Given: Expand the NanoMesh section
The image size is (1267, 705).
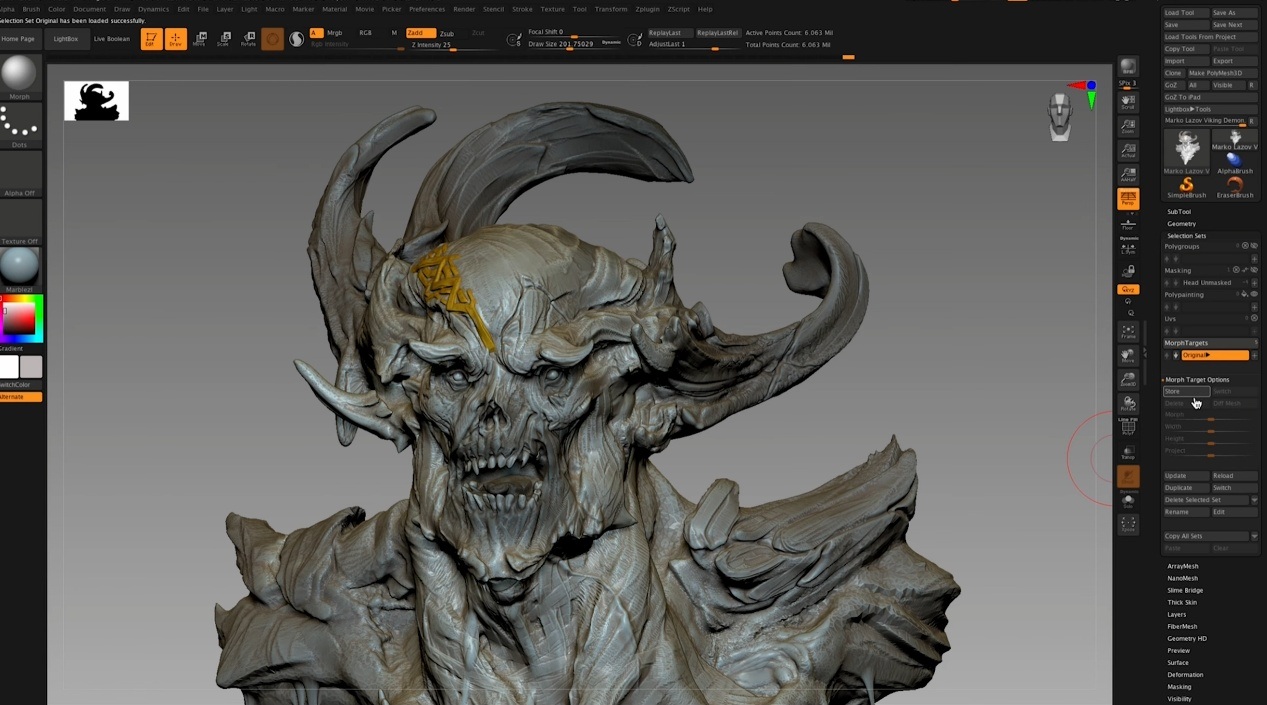Looking at the screenshot, I should click(x=1182, y=578).
